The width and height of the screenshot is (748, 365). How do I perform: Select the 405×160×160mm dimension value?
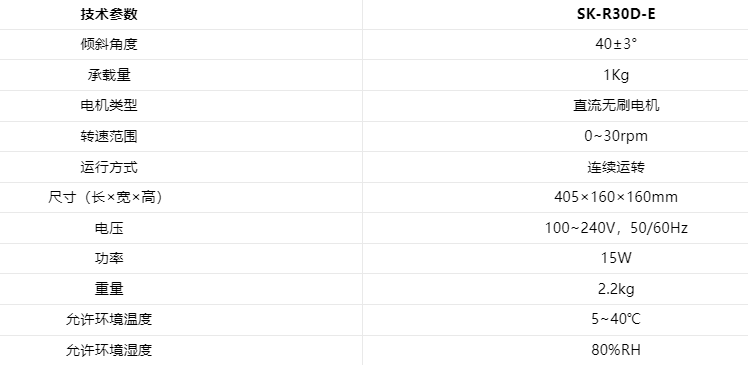coord(616,197)
